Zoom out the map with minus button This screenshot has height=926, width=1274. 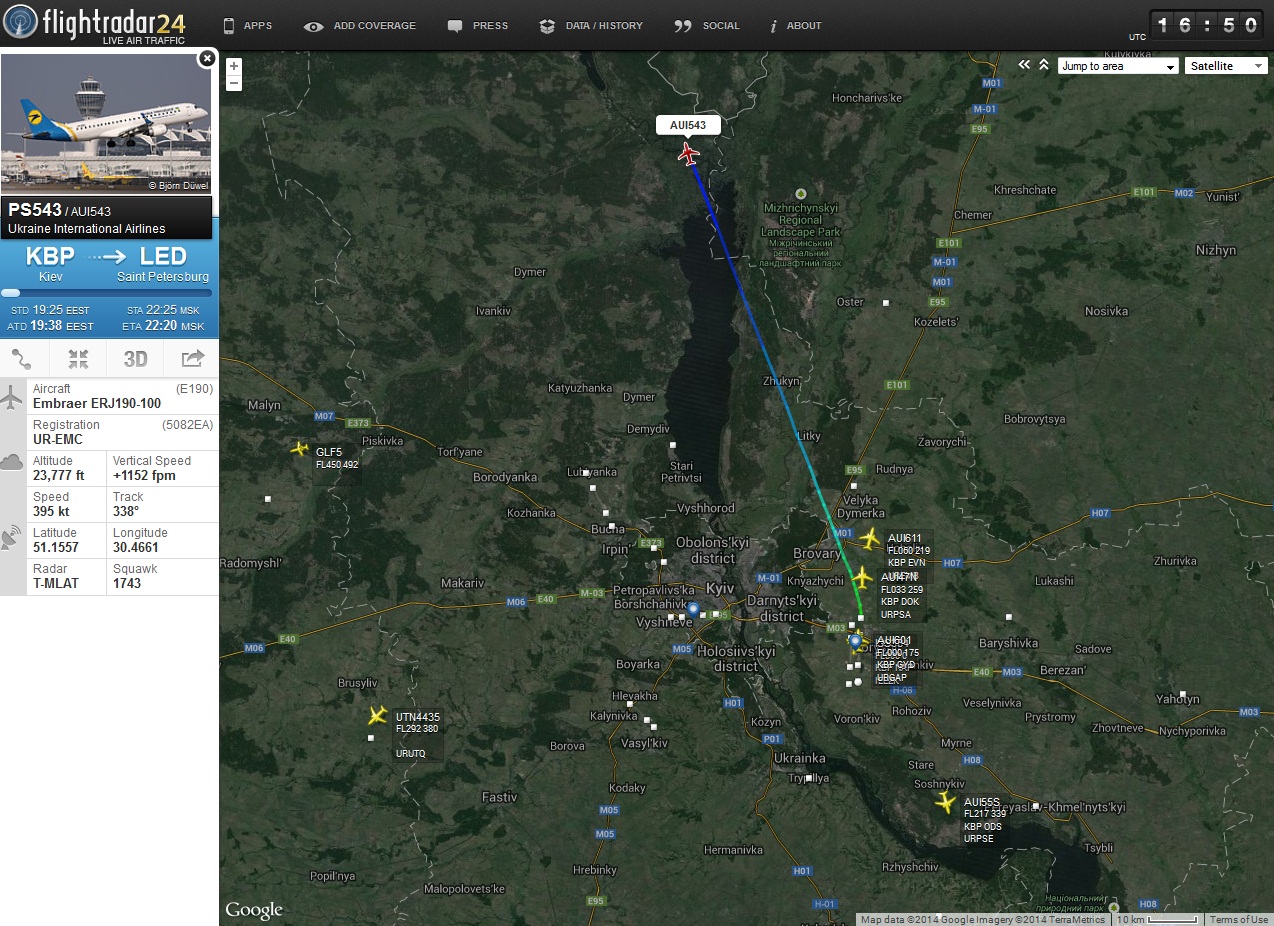[x=234, y=83]
